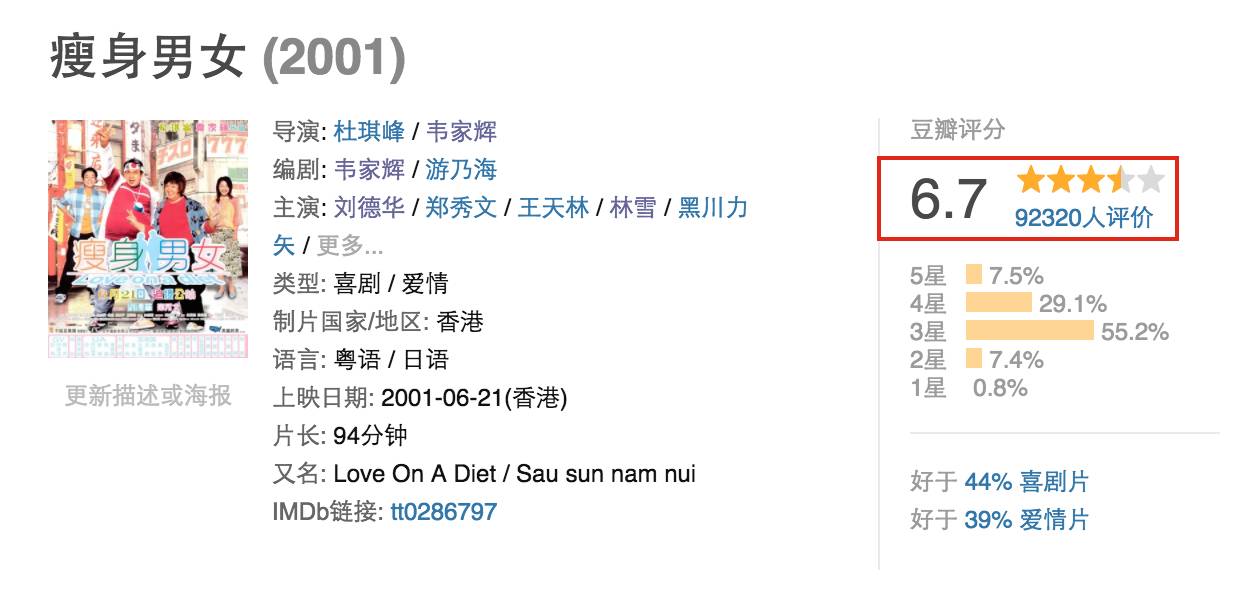This screenshot has height=602, width=1260.
Task: Open actor 黑川力矢 page
Action: tap(713, 207)
